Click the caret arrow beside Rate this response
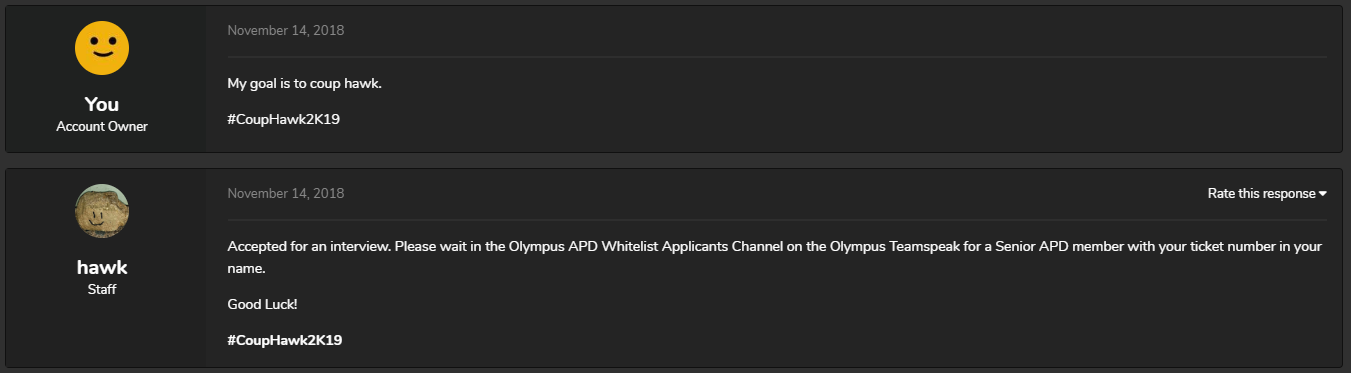The image size is (1351, 373). [x=1323, y=194]
